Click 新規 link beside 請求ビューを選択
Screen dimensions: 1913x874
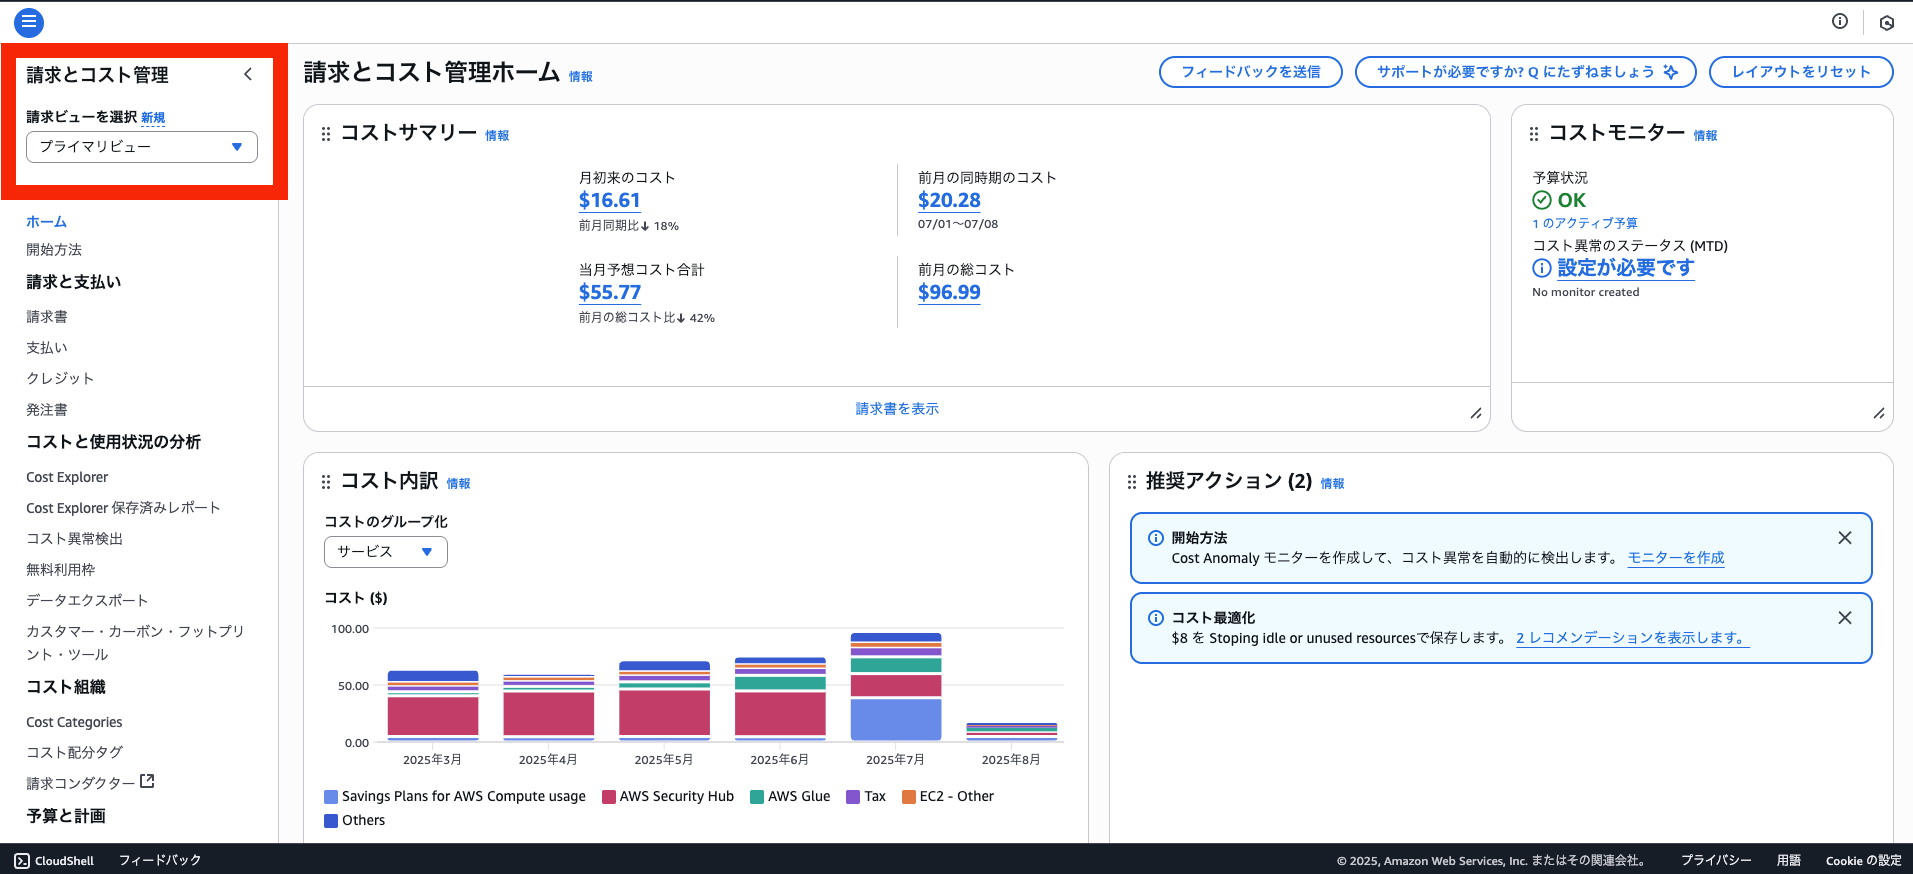point(153,118)
